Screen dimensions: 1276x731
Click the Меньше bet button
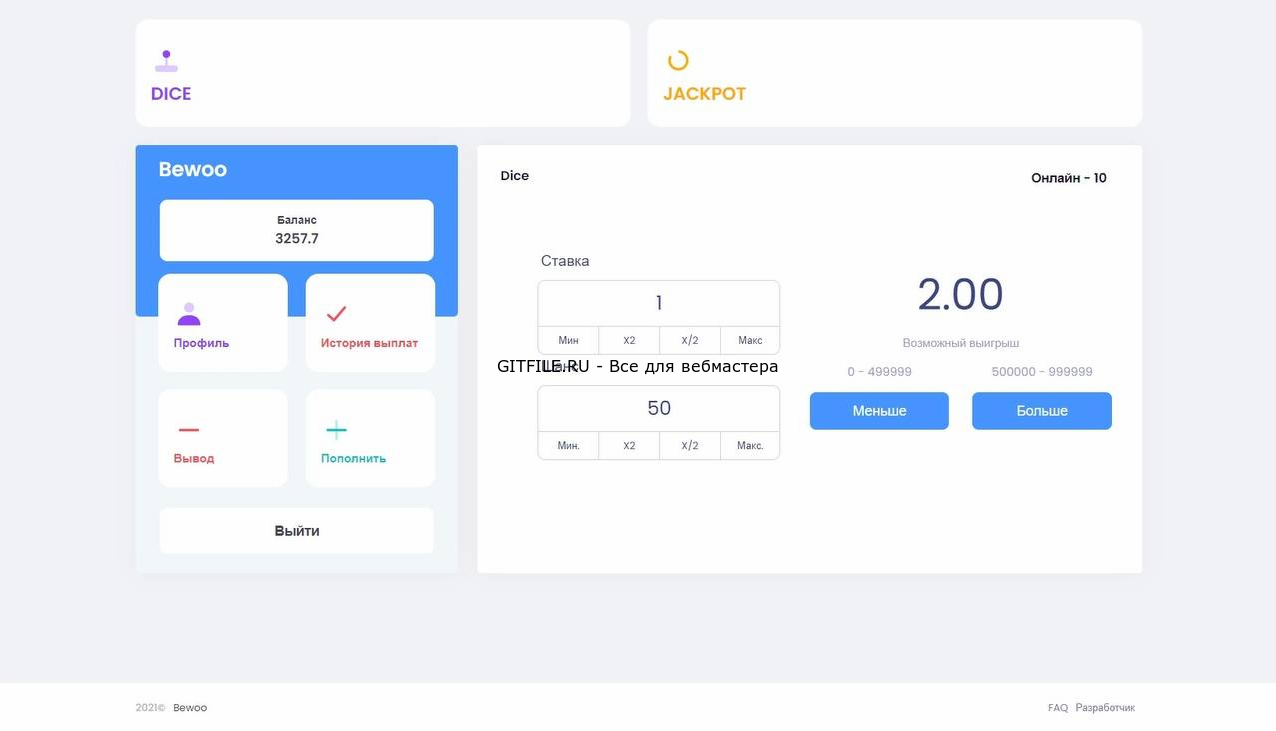tap(879, 411)
